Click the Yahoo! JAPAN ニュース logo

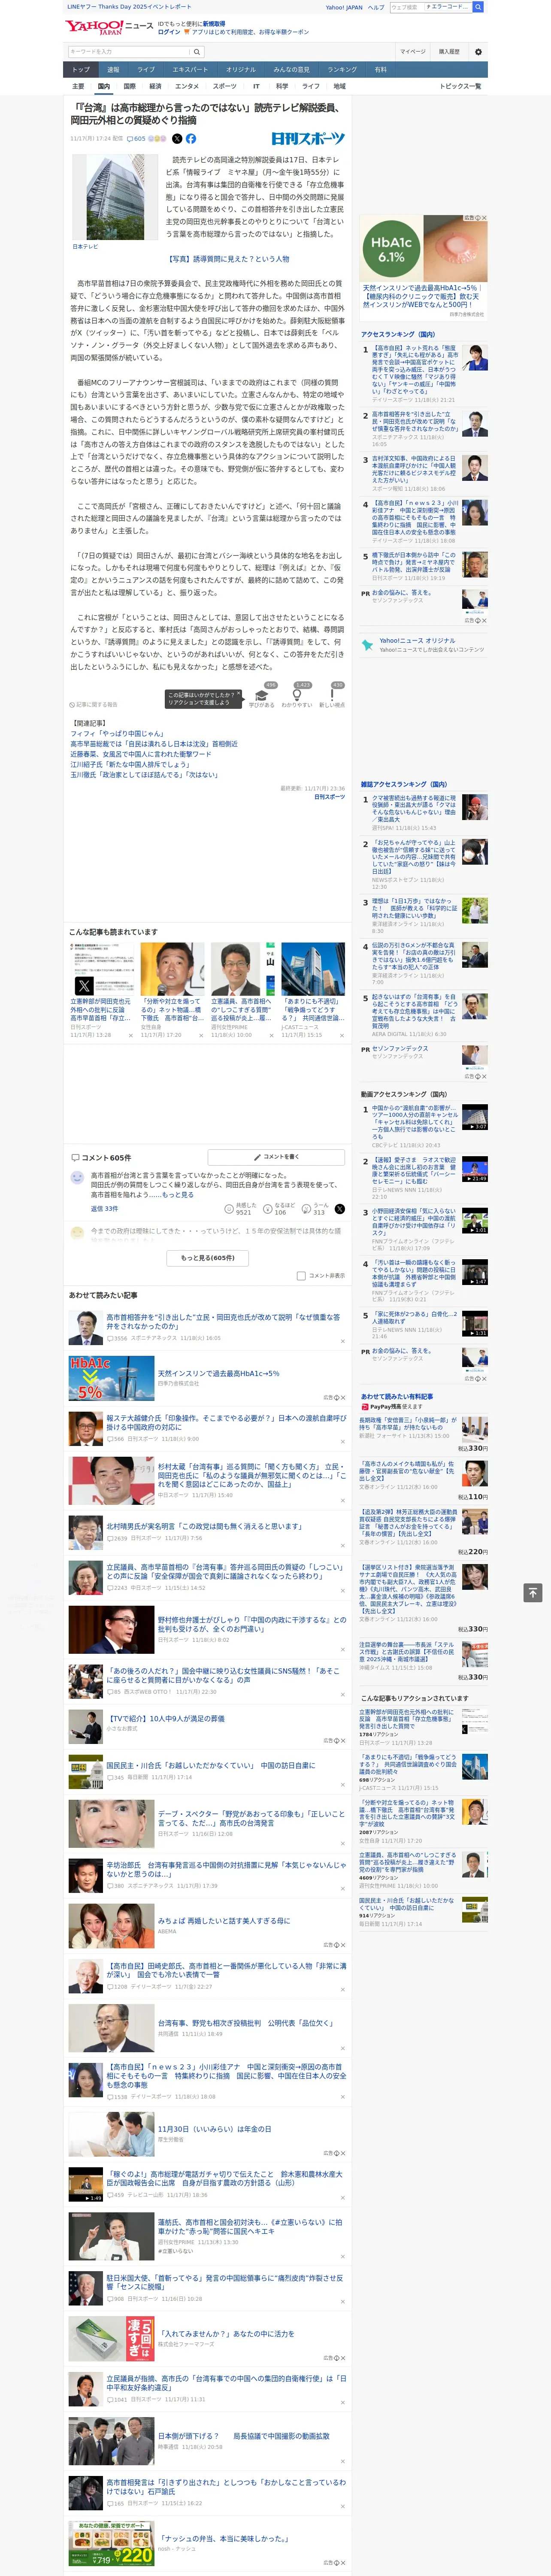pyautogui.click(x=110, y=27)
